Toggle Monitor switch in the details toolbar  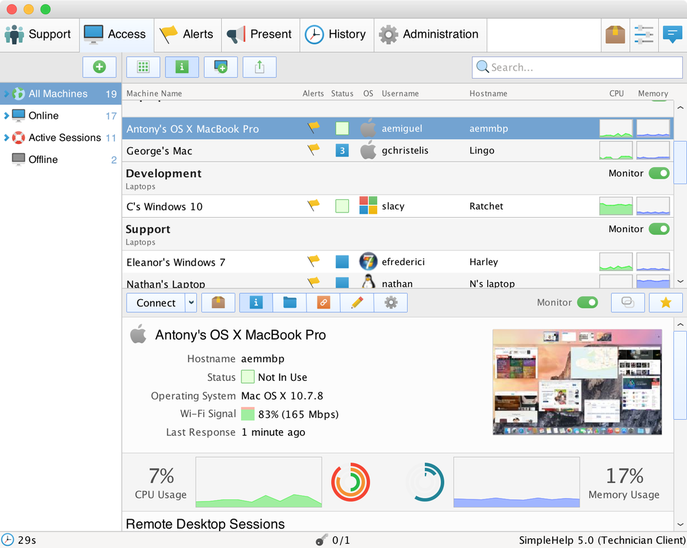pos(588,303)
